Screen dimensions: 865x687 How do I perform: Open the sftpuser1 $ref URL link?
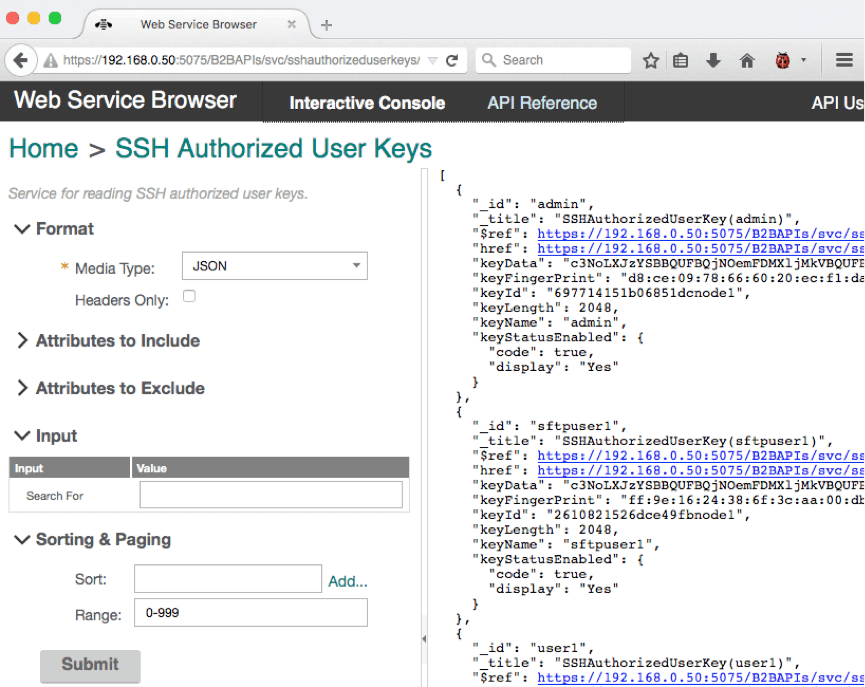pos(701,455)
